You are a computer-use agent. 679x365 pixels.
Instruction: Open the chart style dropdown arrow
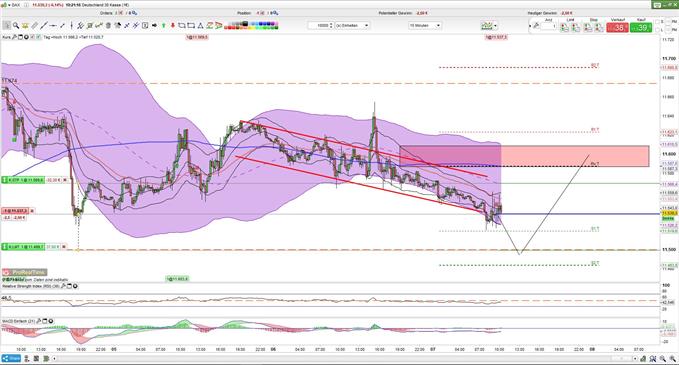(495, 26)
